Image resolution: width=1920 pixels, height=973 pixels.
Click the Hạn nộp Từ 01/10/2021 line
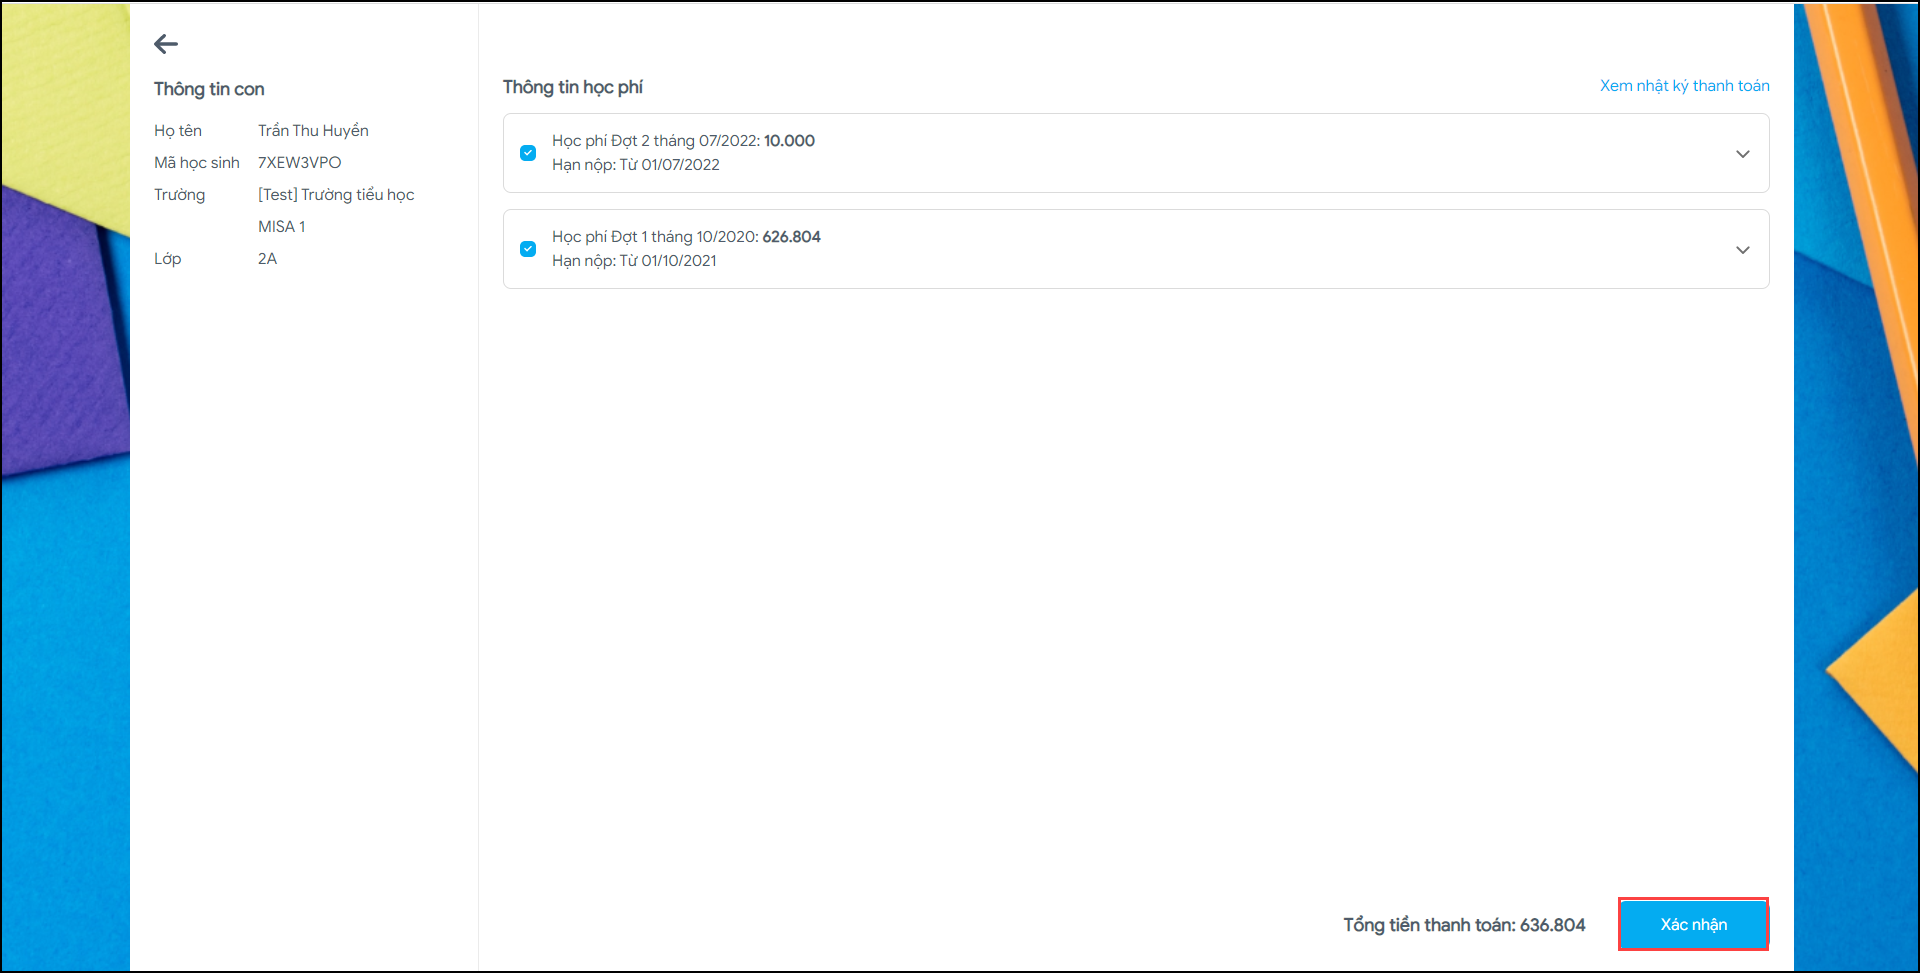[x=634, y=261]
